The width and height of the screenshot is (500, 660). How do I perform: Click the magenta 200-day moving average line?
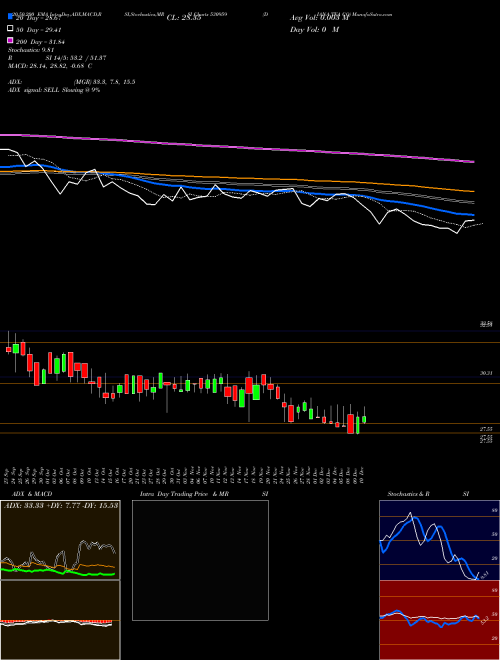pos(237,146)
